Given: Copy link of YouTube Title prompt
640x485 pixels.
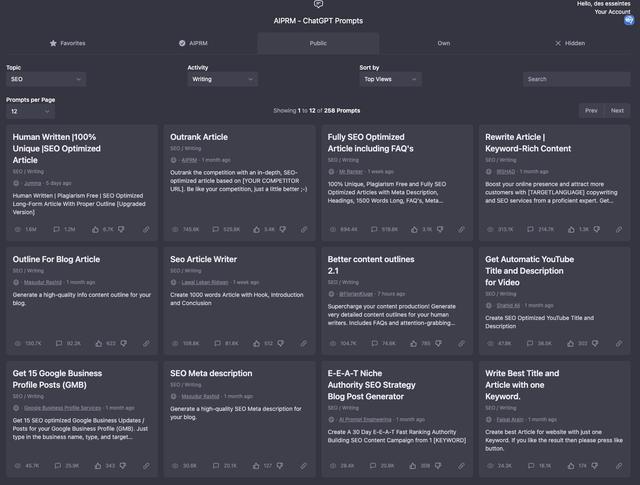Looking at the screenshot, I should [619, 343].
